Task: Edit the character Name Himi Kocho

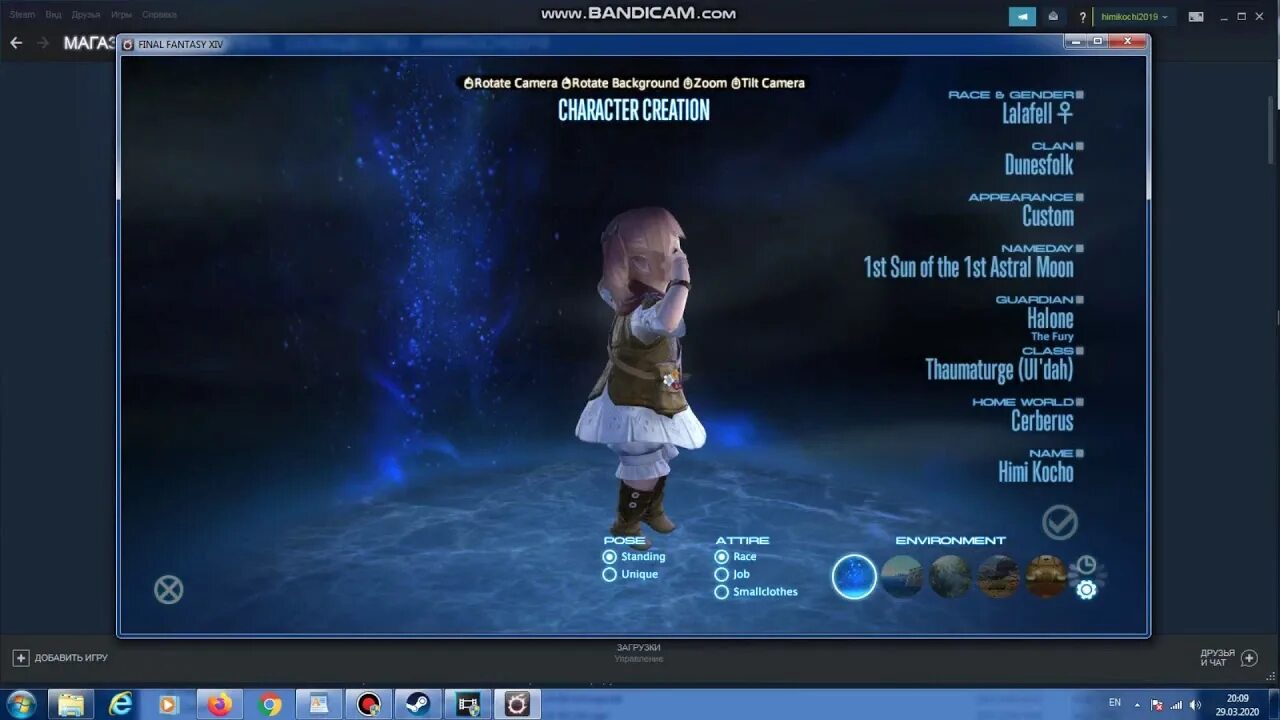Action: [x=1036, y=472]
